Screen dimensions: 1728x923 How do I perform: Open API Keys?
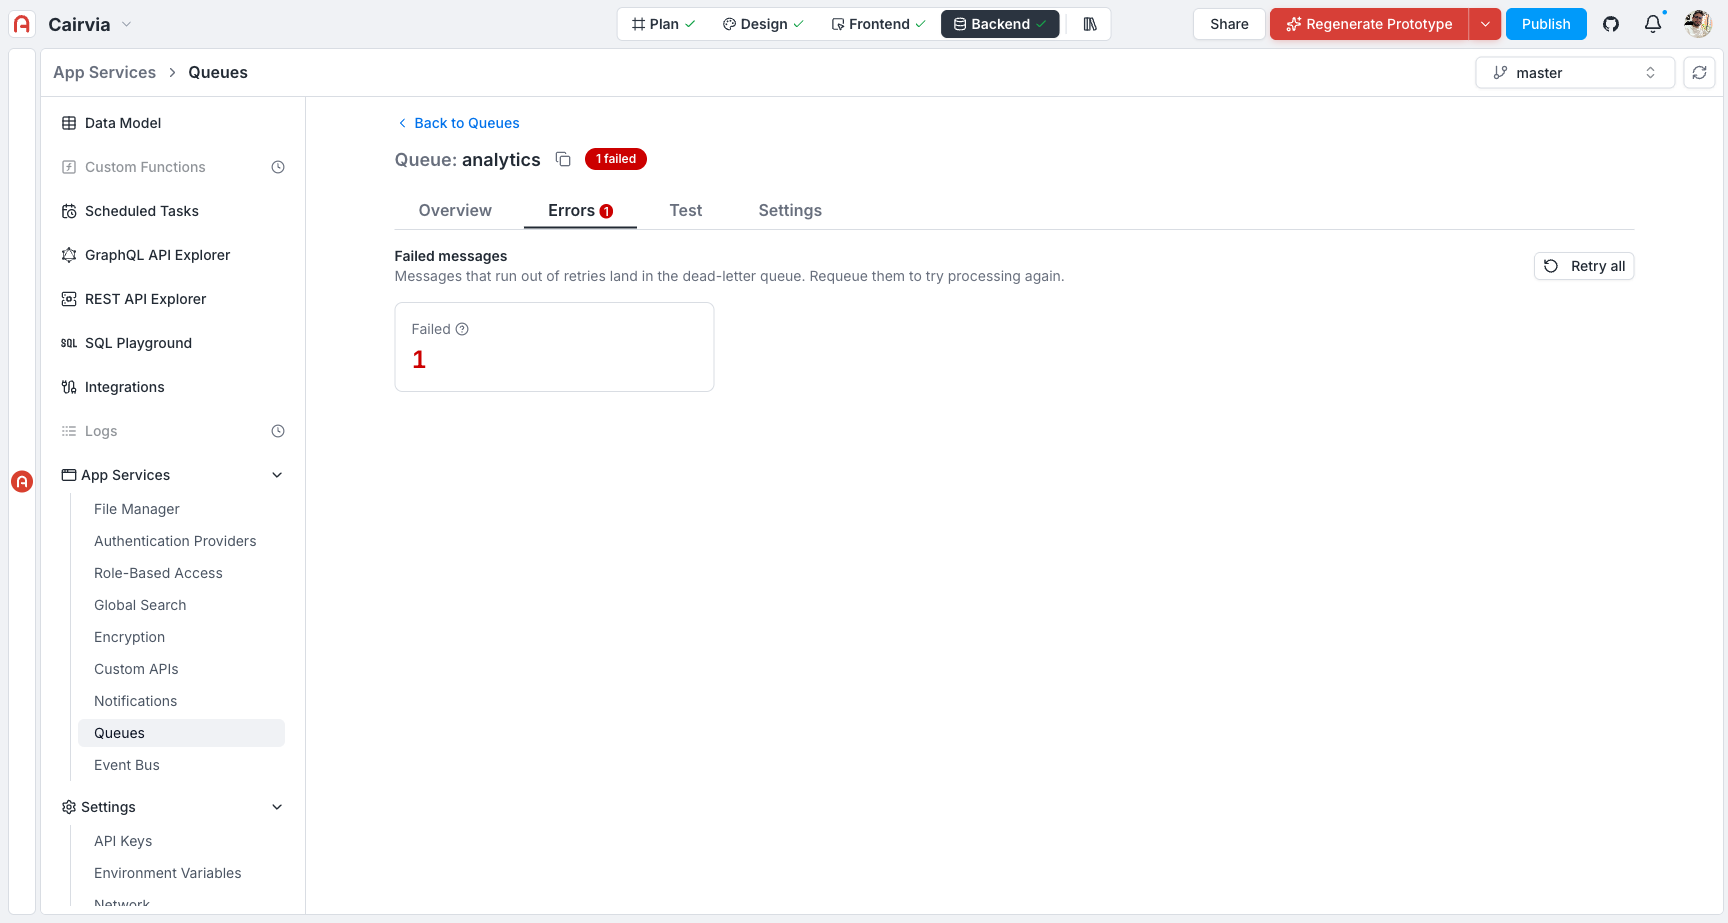pyautogui.click(x=181, y=841)
